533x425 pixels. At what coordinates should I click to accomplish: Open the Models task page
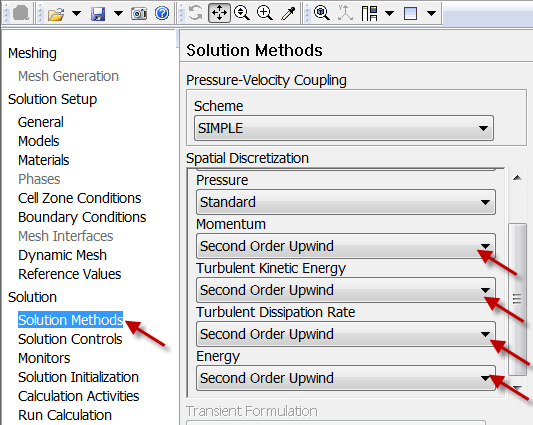(x=38, y=141)
